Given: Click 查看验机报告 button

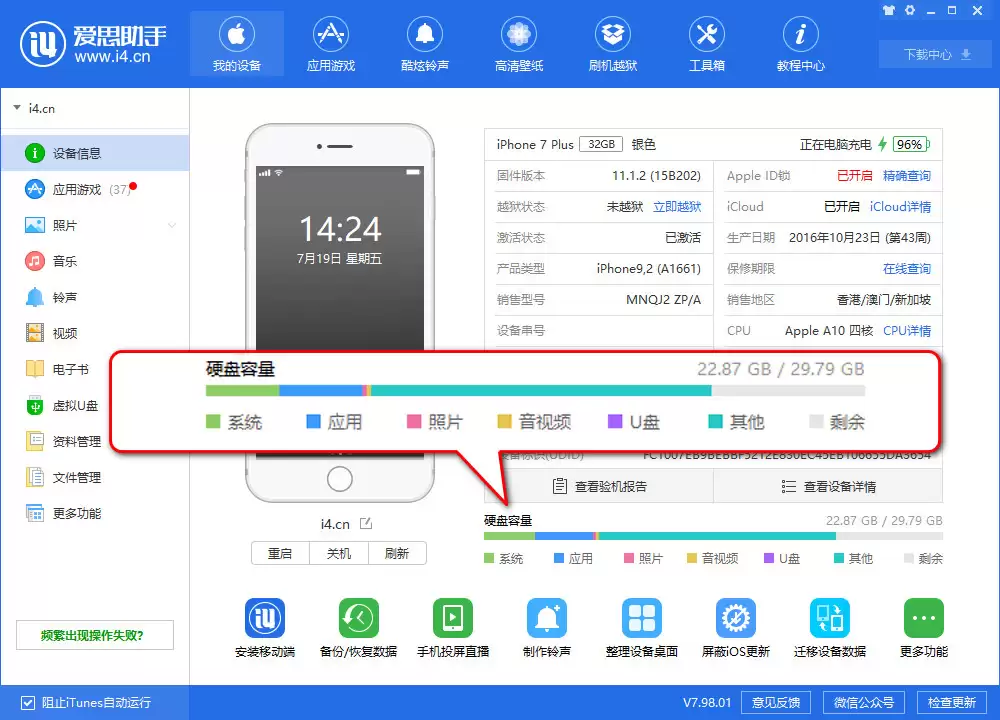Looking at the screenshot, I should 599,487.
